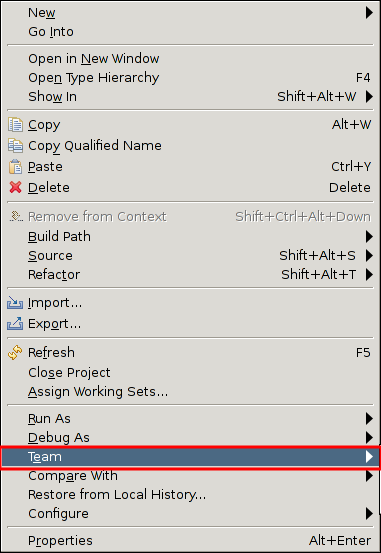Click the Paste clipboard icon
Image resolution: width=381 pixels, height=553 pixels.
point(15,166)
